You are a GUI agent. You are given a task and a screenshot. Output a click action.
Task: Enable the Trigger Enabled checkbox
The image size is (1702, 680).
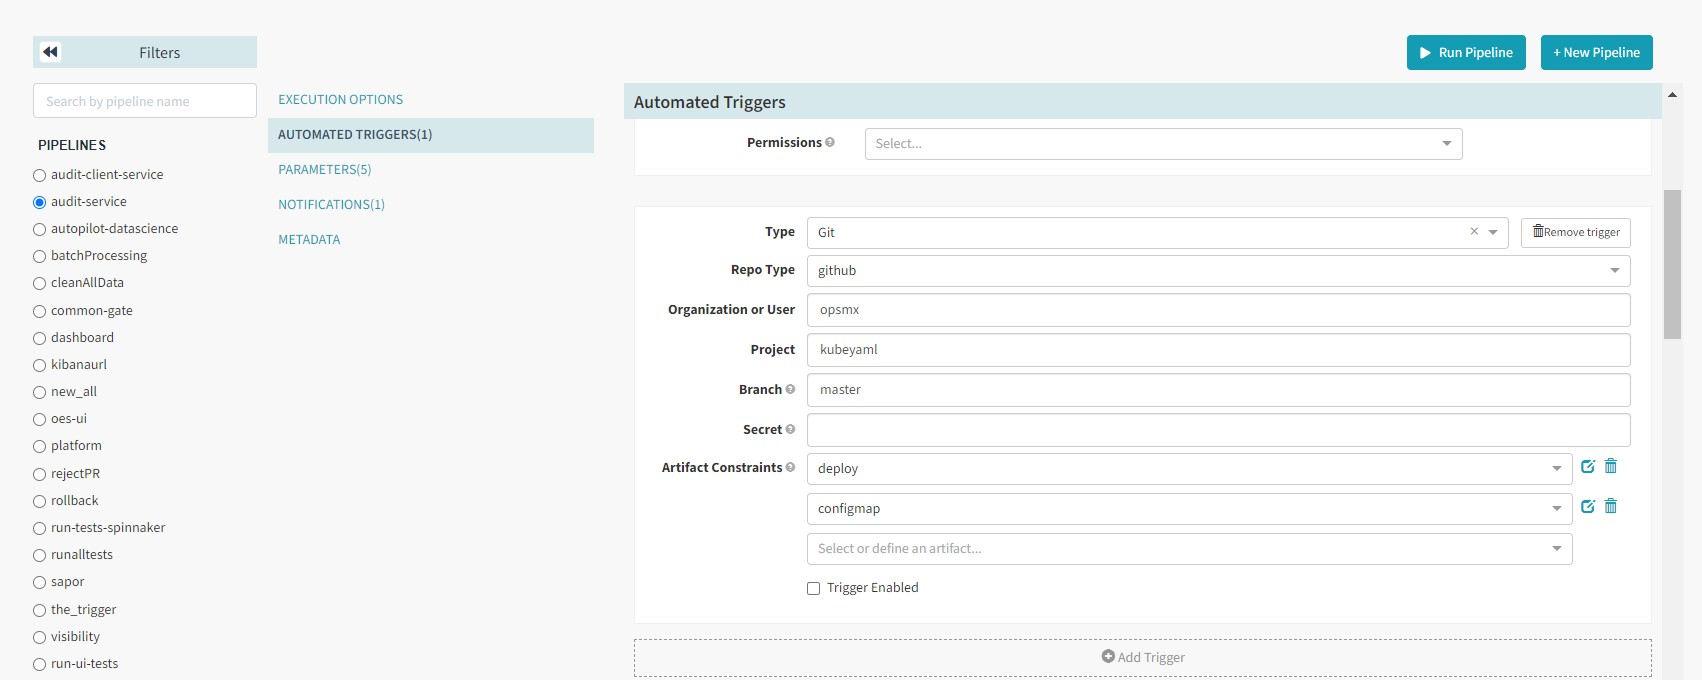(813, 588)
